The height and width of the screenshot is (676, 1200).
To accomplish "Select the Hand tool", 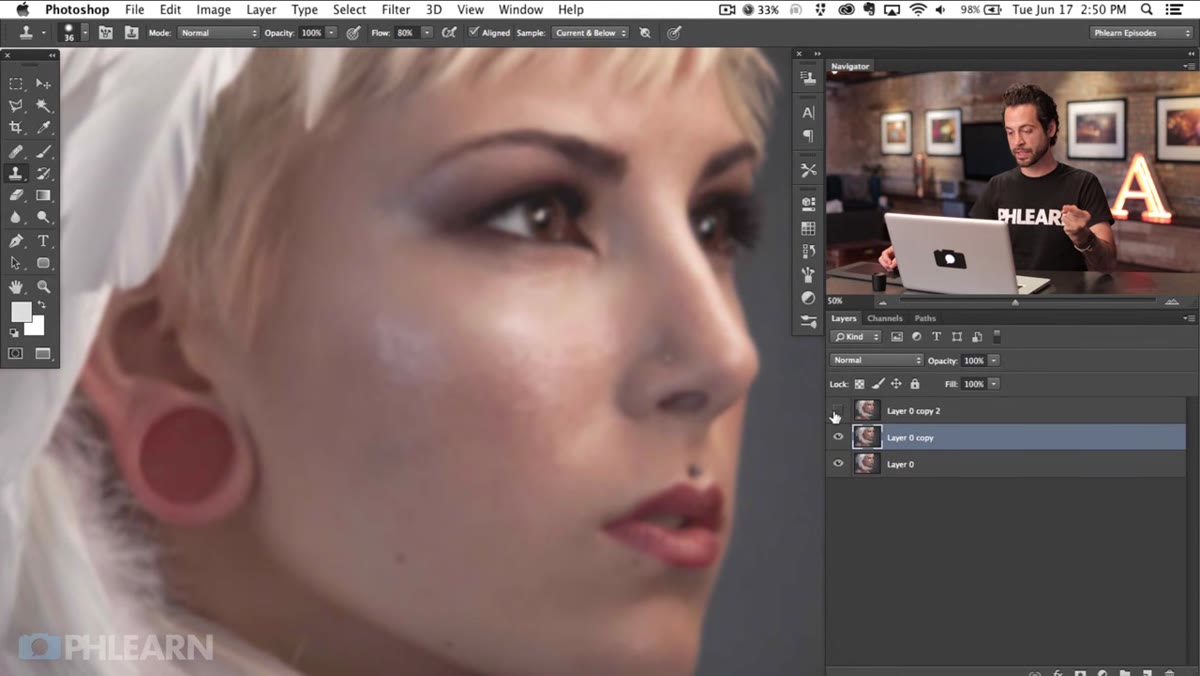I will (x=16, y=286).
